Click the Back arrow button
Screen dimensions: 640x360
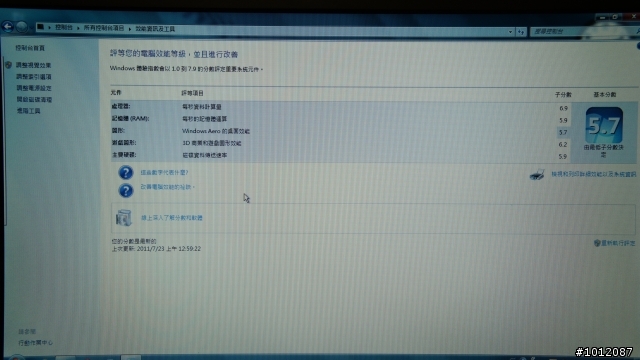pos(7,27)
